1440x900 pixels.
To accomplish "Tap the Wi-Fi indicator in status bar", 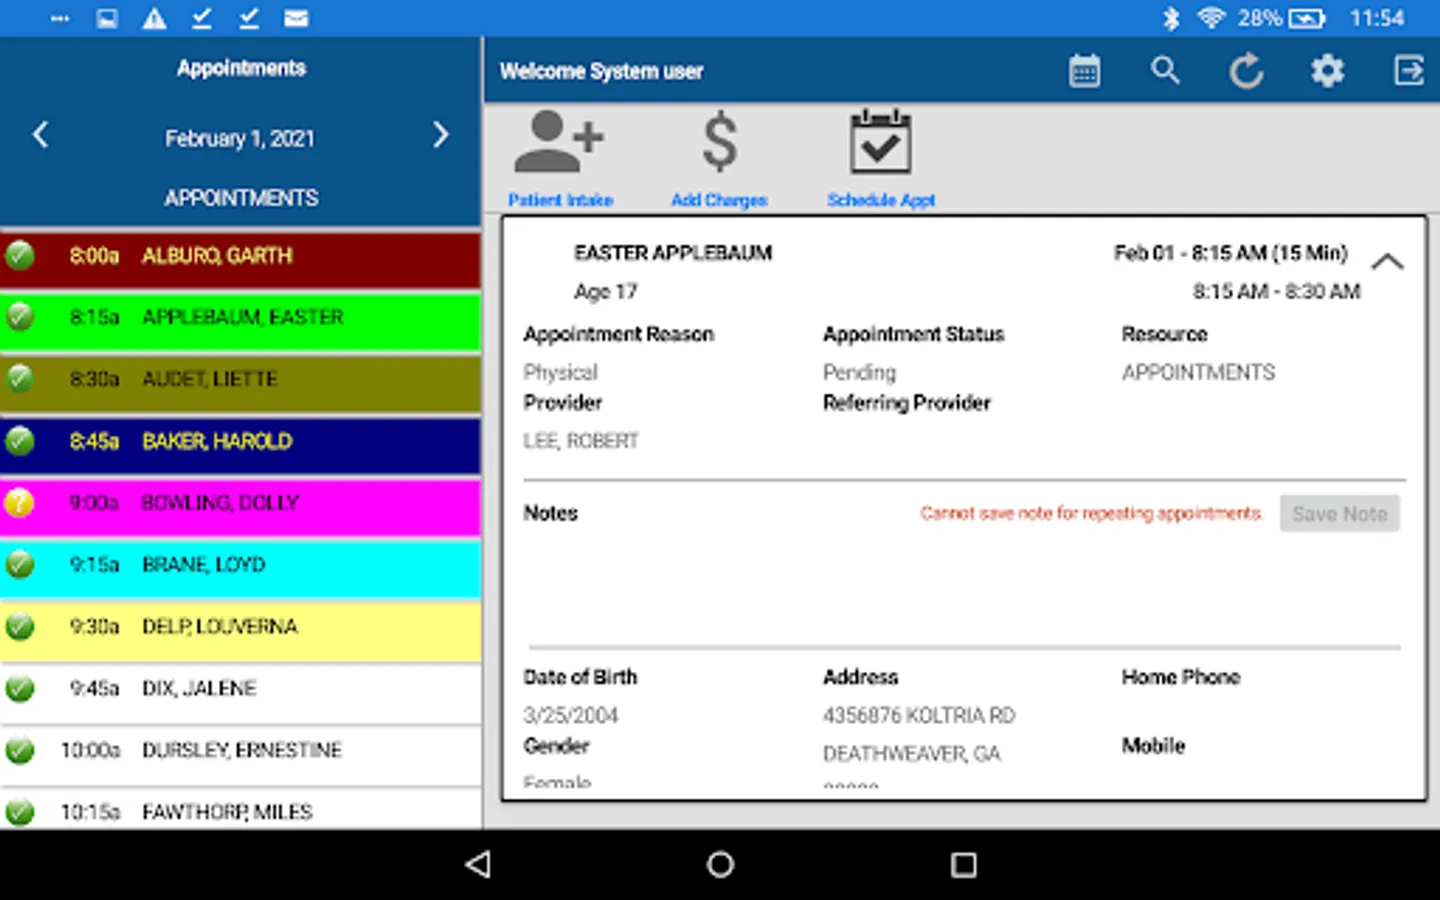I will click(1211, 18).
